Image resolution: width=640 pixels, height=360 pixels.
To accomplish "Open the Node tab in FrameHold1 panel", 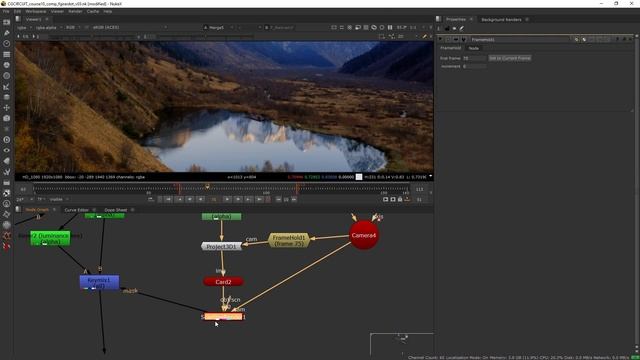I will coord(473,48).
